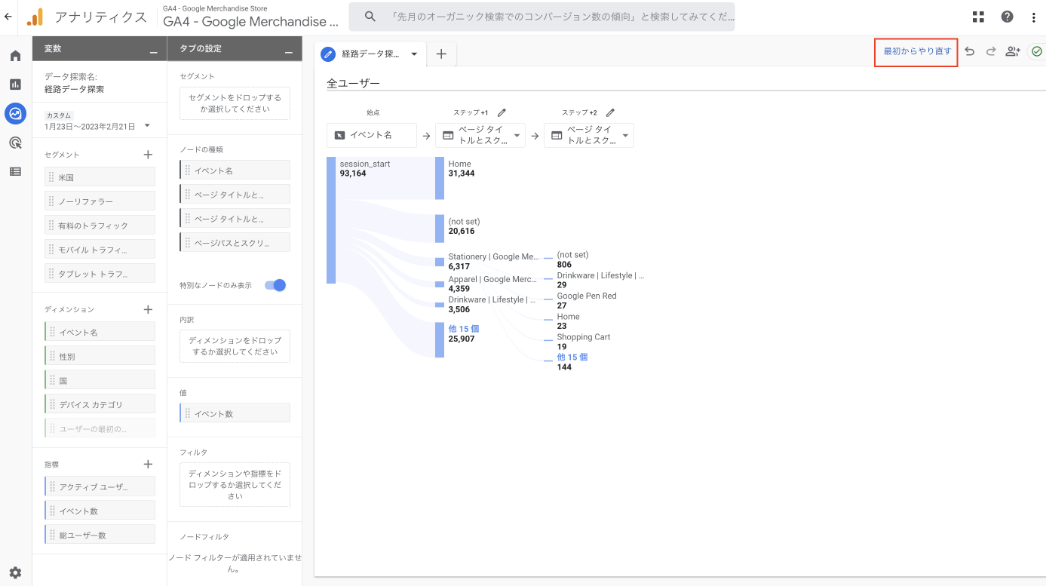1046x586 pixels.
Task: Click the フィルタ drop zone
Action: point(235,485)
